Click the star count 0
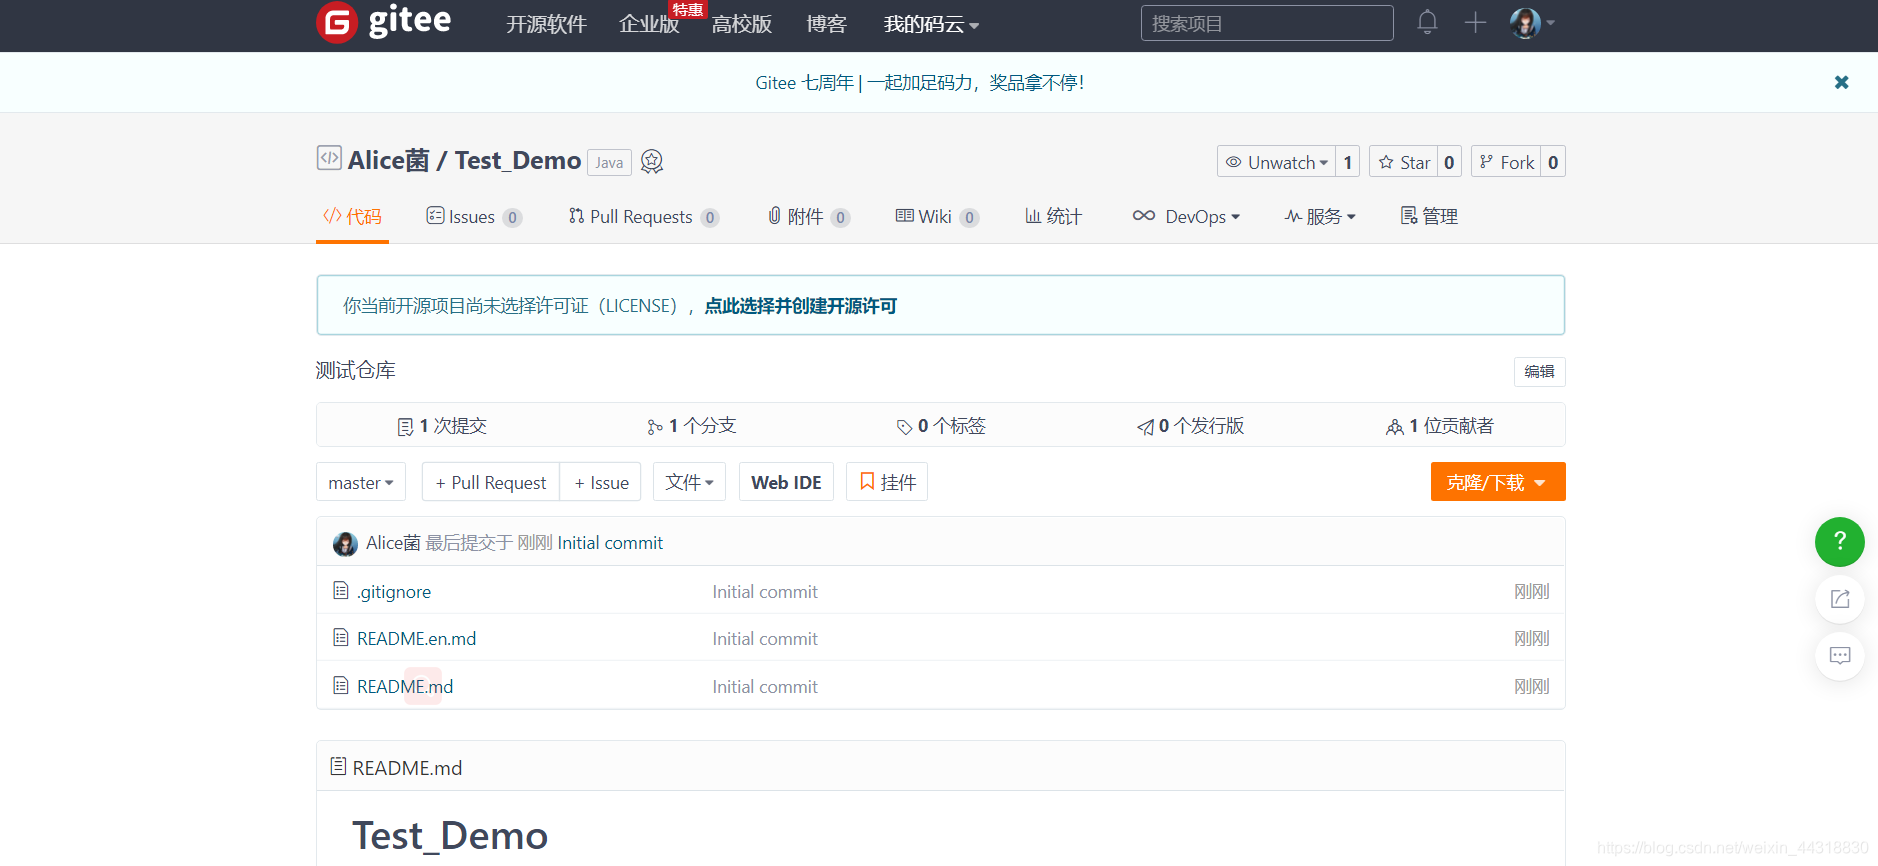The image size is (1878, 866). pyautogui.click(x=1449, y=162)
